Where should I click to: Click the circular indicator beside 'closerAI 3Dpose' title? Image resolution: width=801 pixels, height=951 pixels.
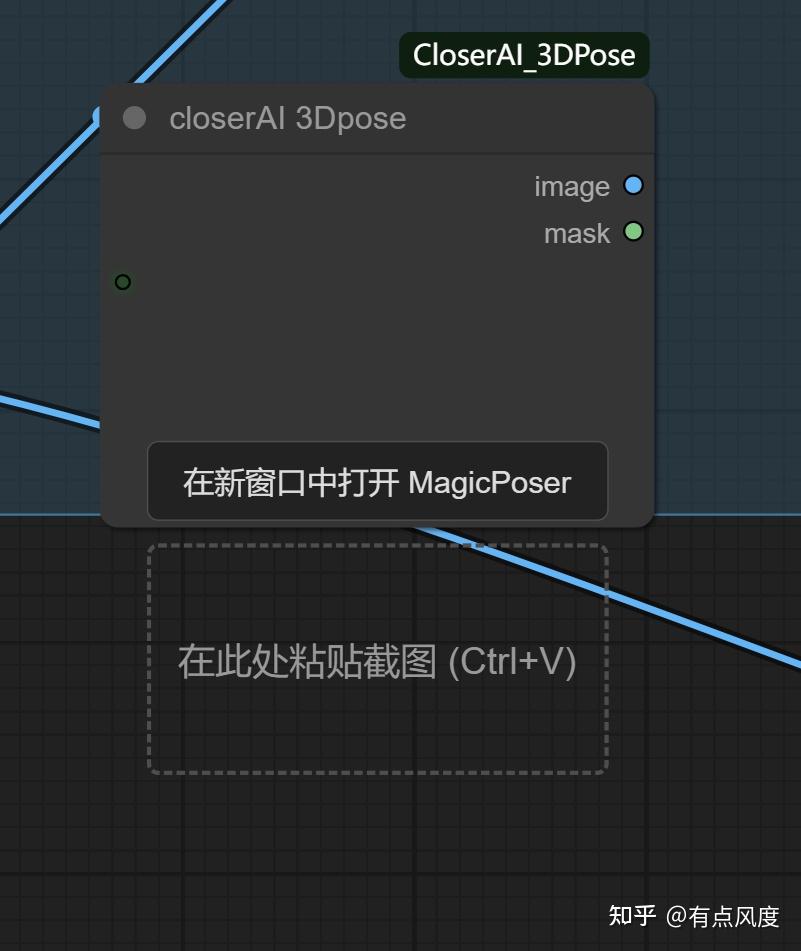tap(133, 118)
